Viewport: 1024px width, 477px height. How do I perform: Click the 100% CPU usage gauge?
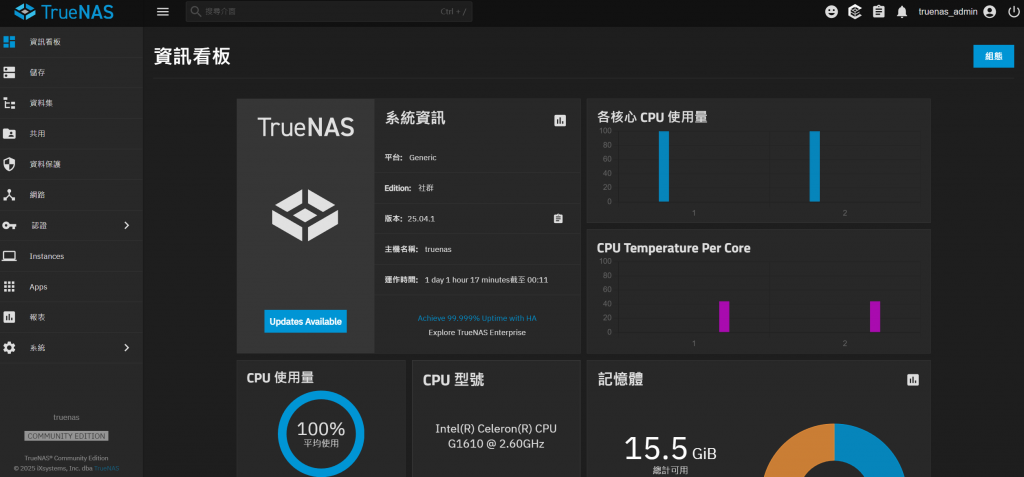[321, 433]
